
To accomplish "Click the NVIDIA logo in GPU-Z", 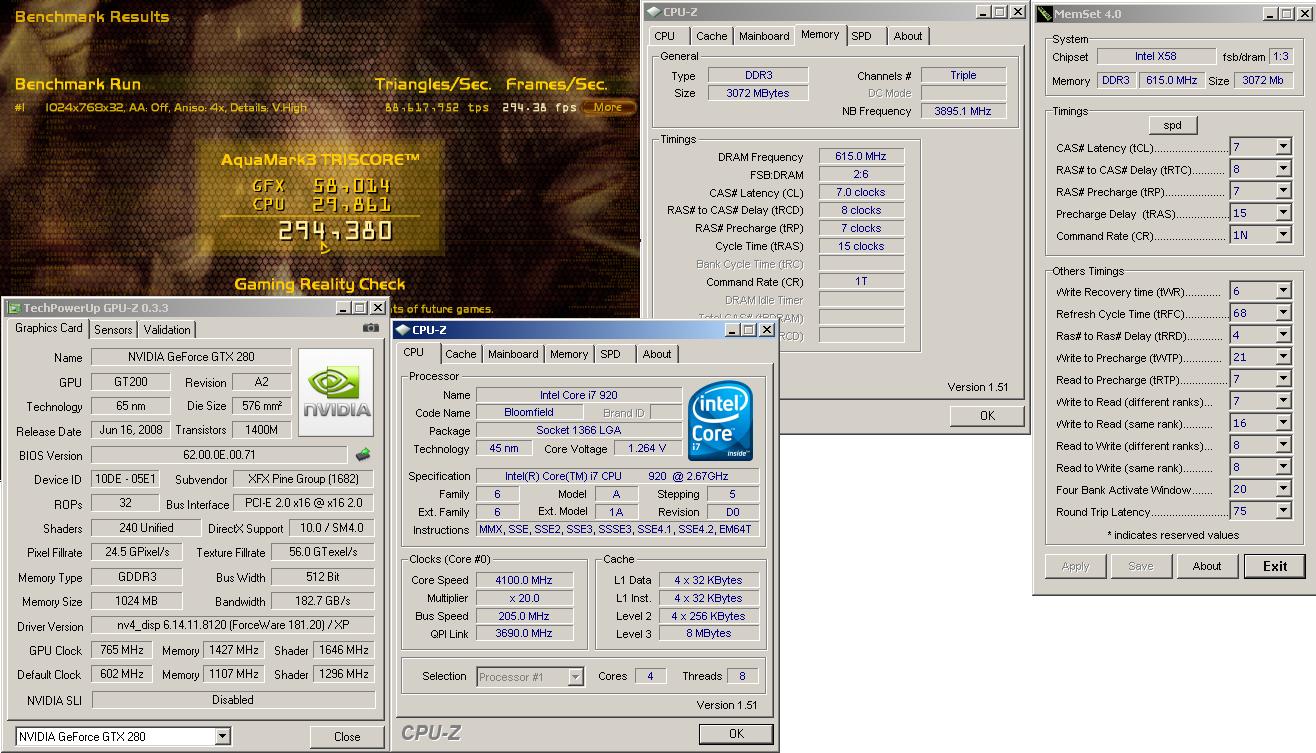I will point(337,392).
